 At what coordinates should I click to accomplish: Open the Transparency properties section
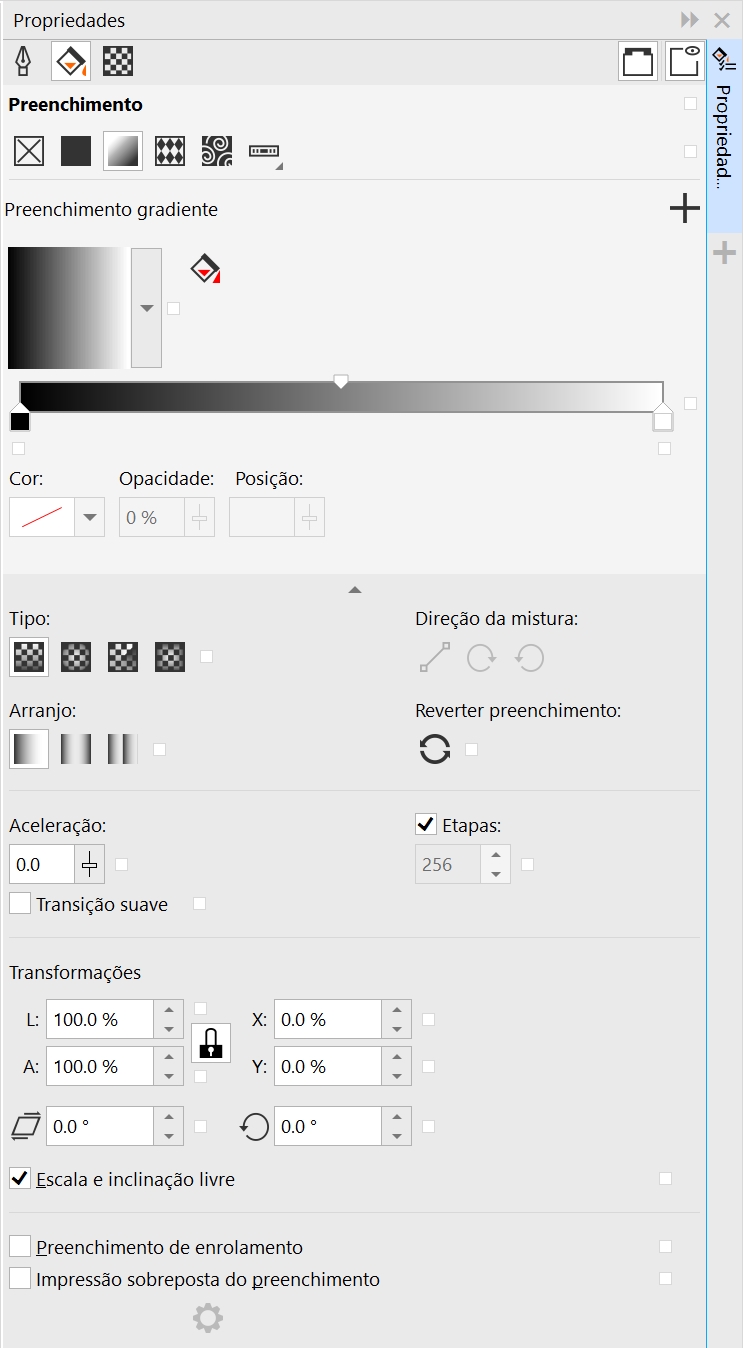[x=119, y=62]
